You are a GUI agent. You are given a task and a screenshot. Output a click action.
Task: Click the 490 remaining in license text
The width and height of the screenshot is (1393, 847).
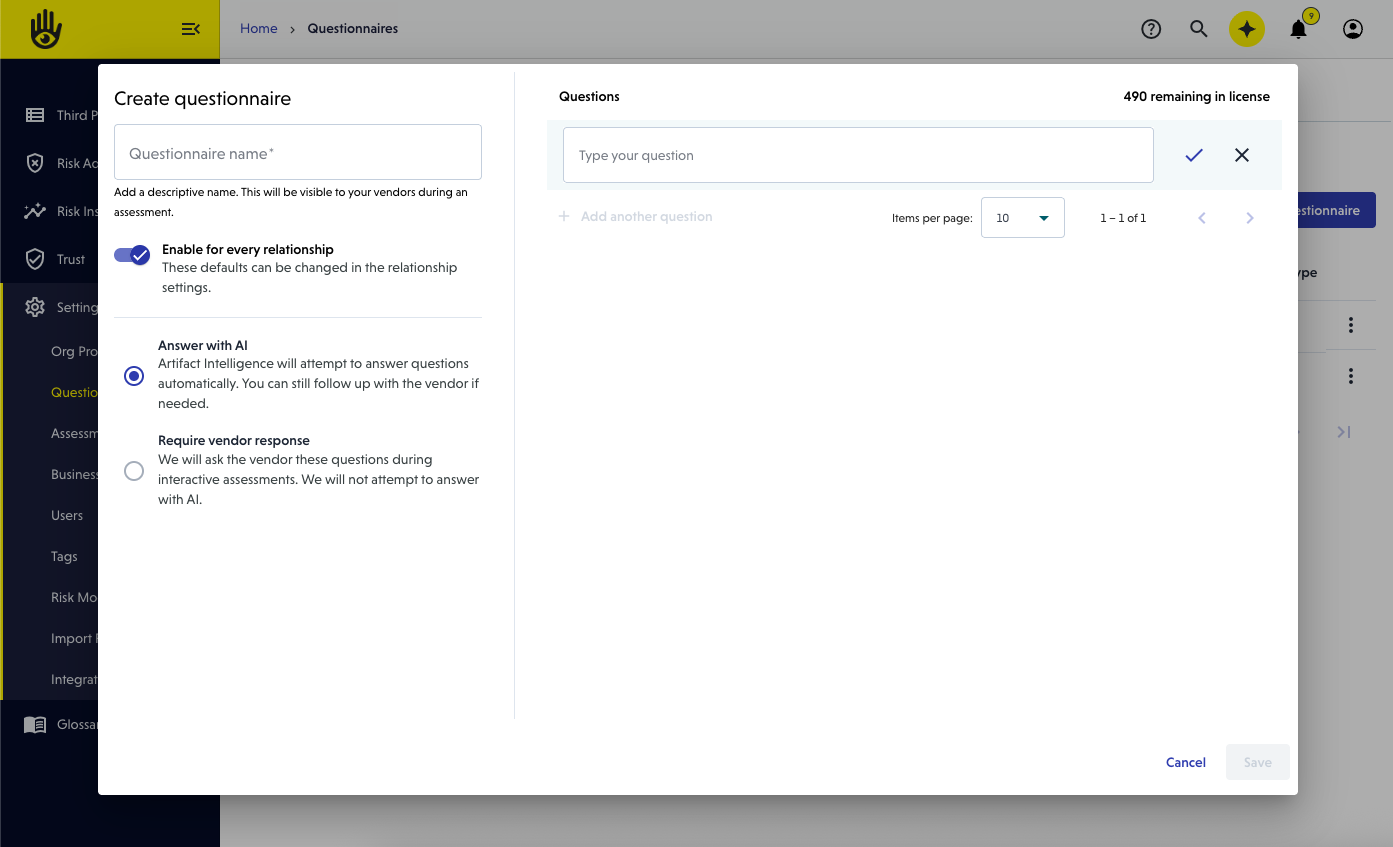[x=1197, y=97]
